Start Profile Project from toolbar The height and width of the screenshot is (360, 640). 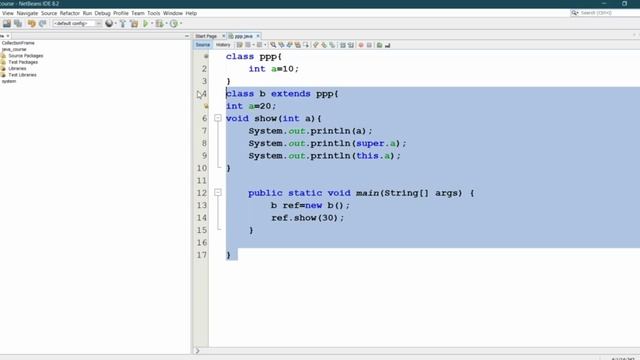point(174,24)
